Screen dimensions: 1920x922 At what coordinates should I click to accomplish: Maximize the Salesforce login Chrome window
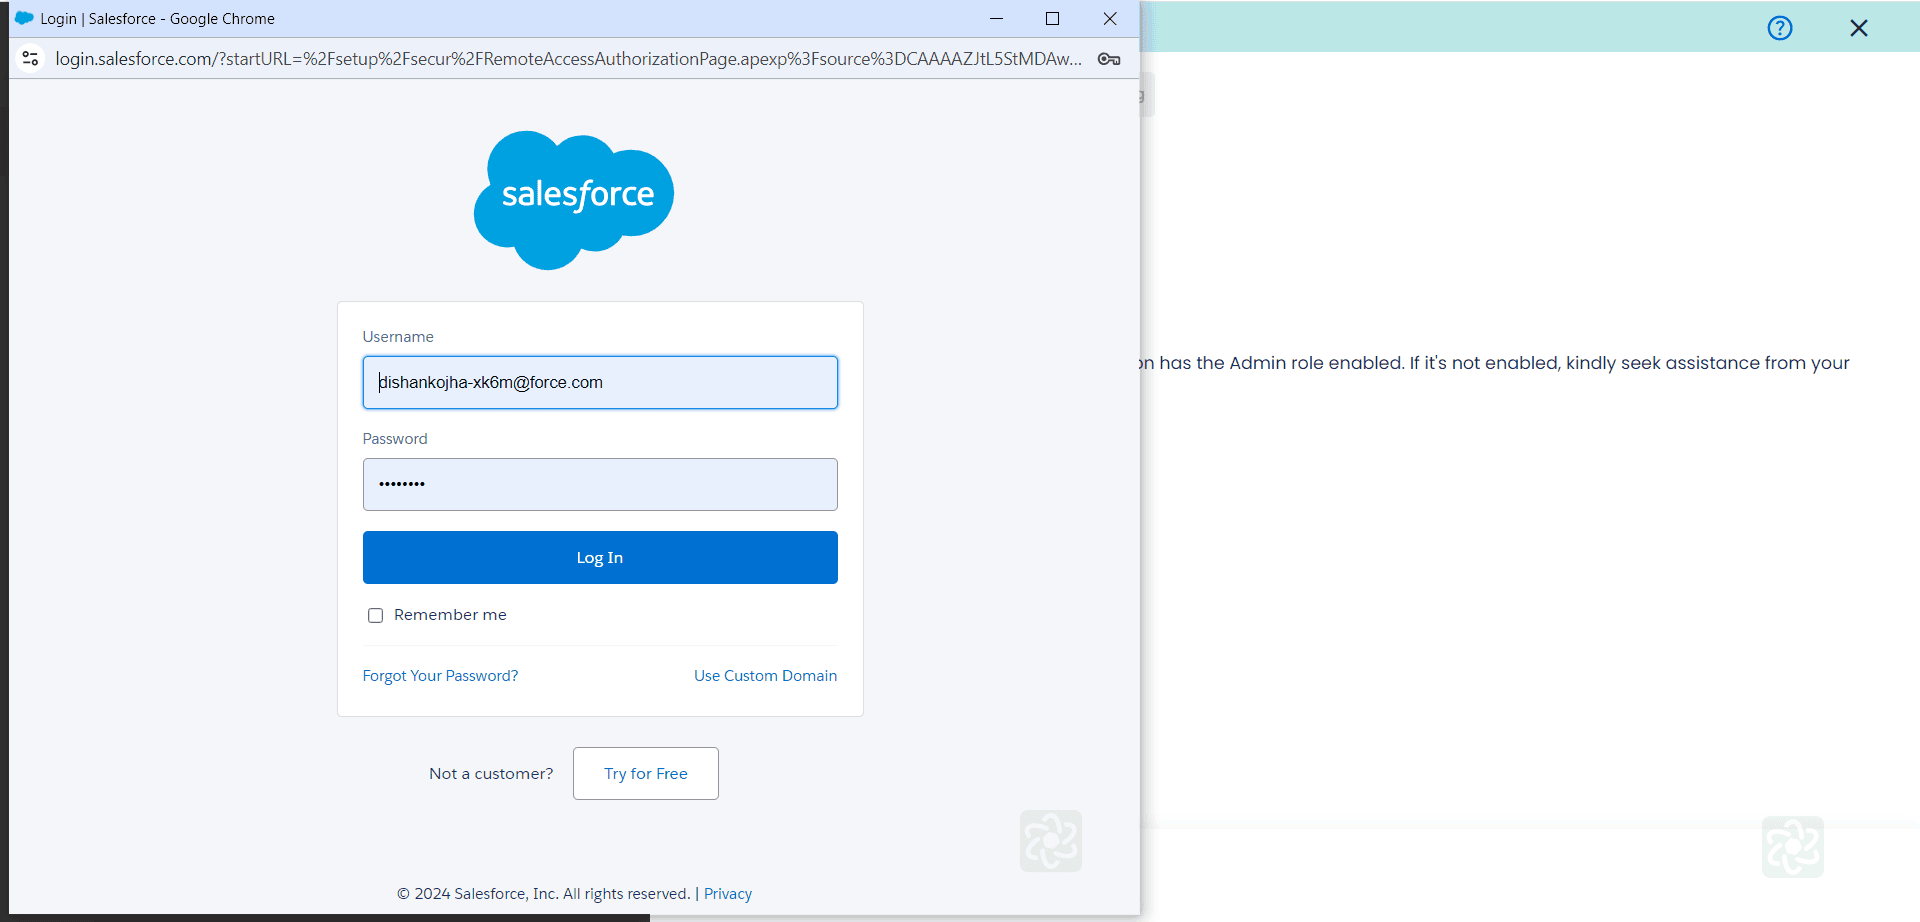[1052, 18]
